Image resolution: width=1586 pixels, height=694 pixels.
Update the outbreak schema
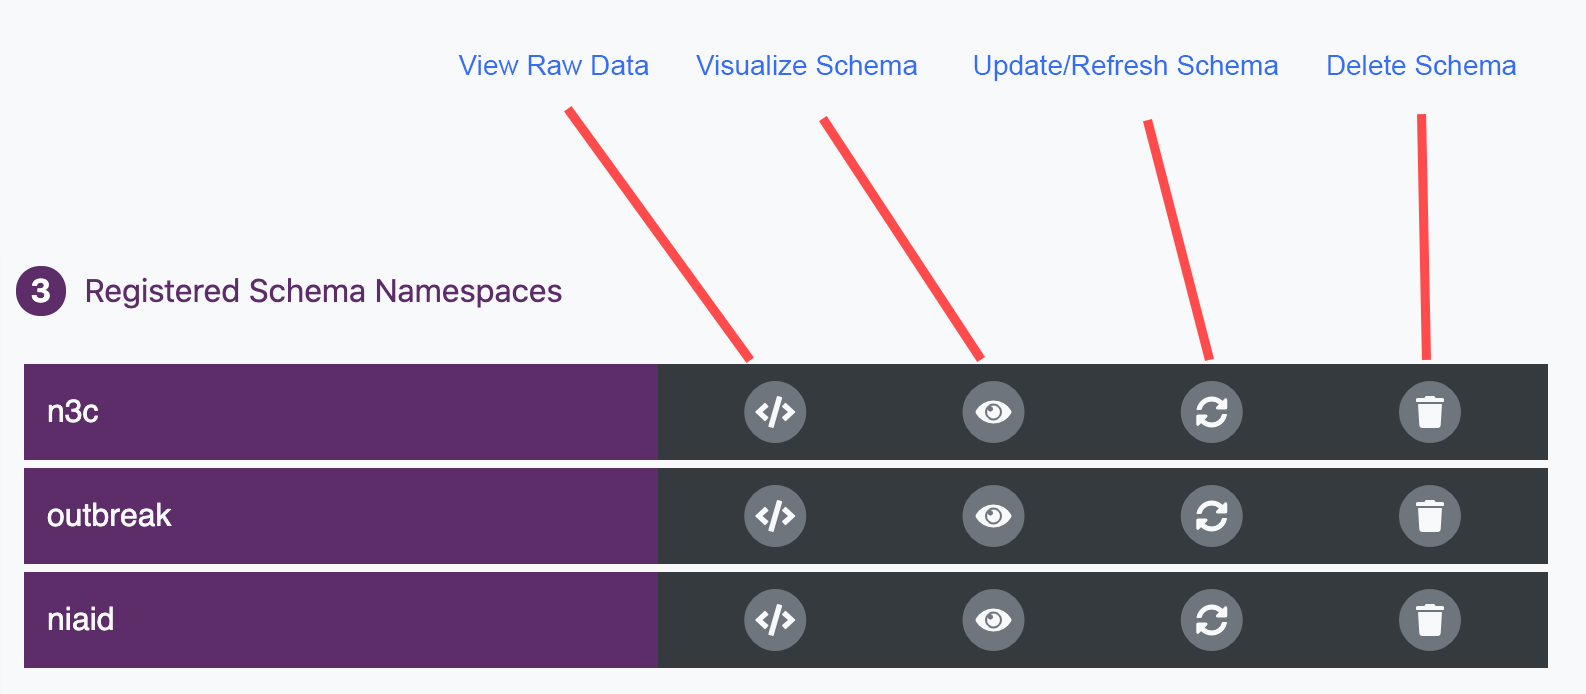tap(1211, 516)
